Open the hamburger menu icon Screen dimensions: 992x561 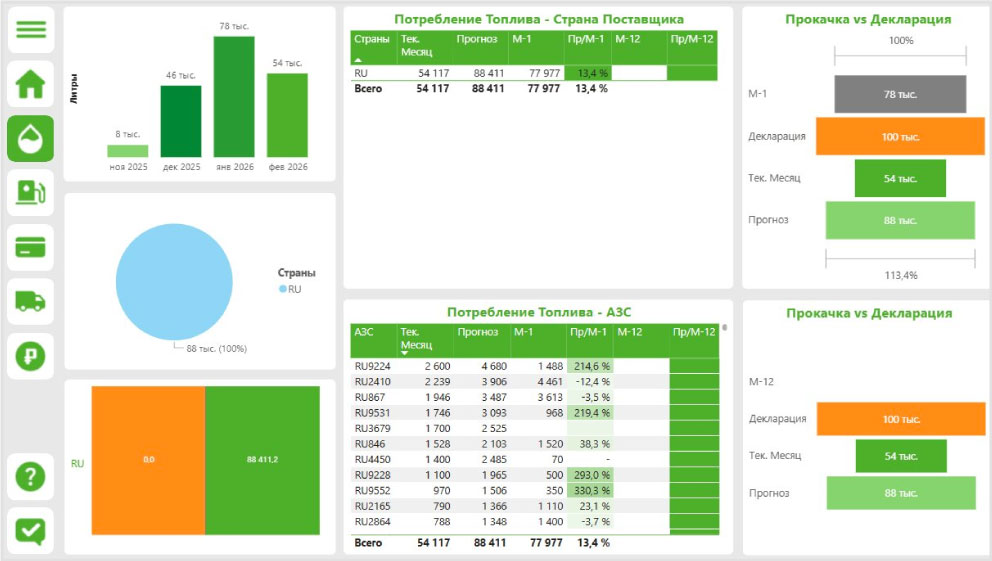click(x=31, y=30)
